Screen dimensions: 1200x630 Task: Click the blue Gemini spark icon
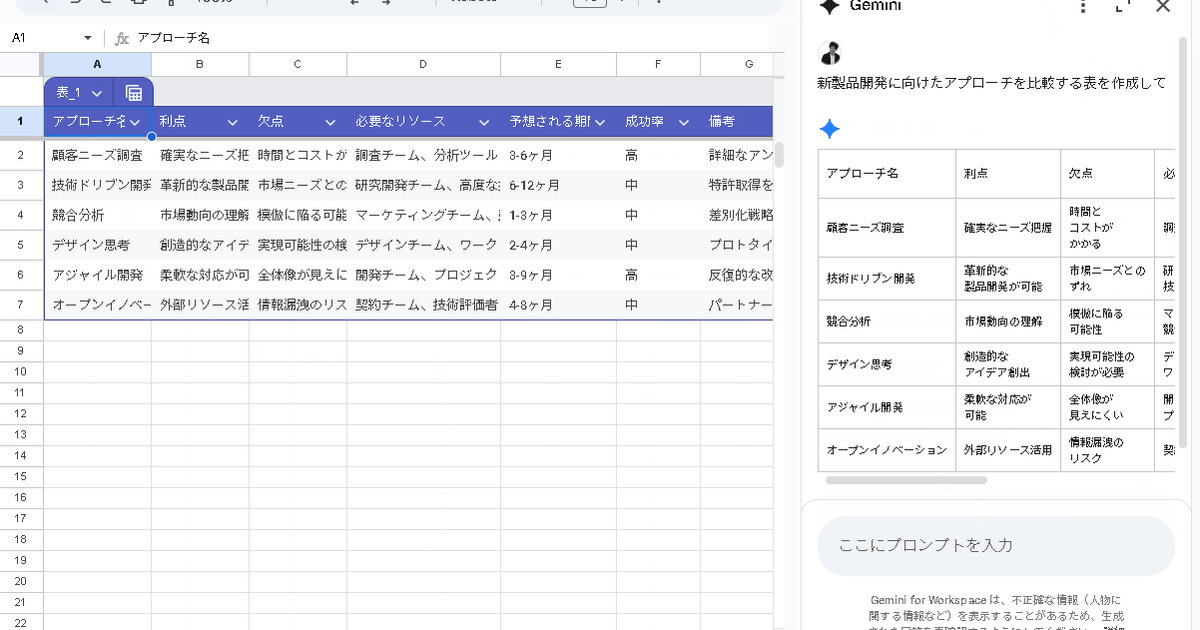click(x=829, y=129)
